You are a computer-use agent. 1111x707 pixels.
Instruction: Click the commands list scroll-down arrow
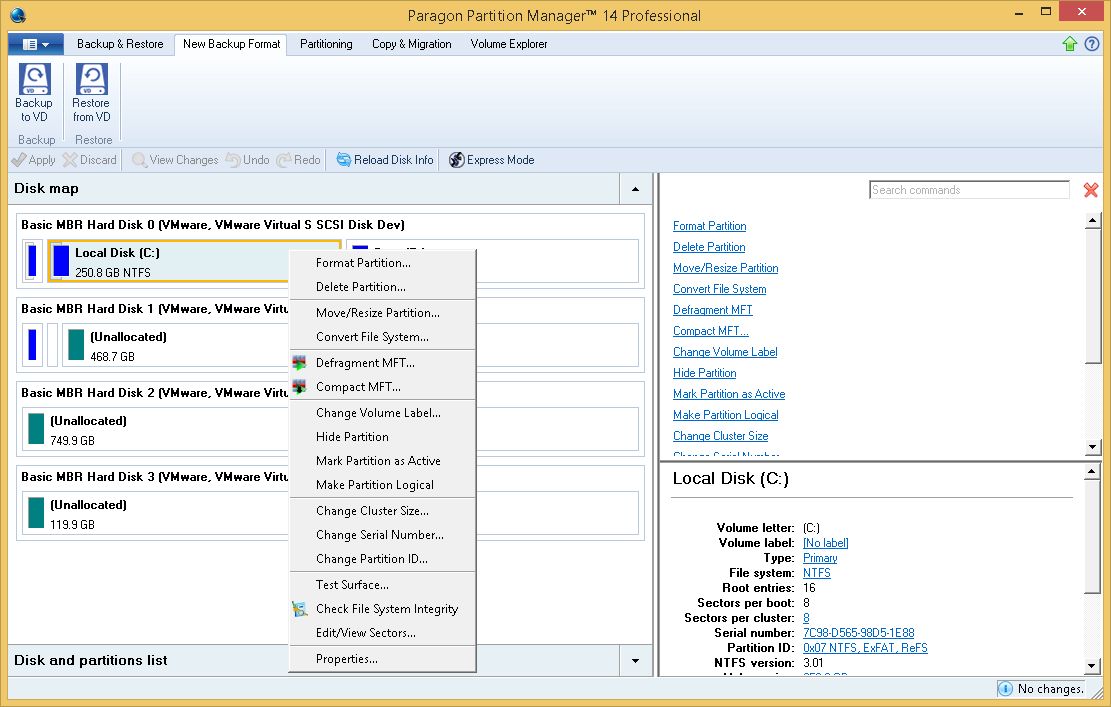(1093, 447)
